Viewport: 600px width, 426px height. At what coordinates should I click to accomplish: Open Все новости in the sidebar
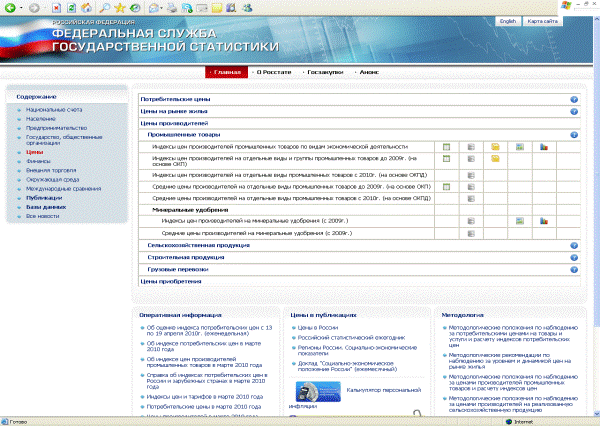click(x=42, y=216)
